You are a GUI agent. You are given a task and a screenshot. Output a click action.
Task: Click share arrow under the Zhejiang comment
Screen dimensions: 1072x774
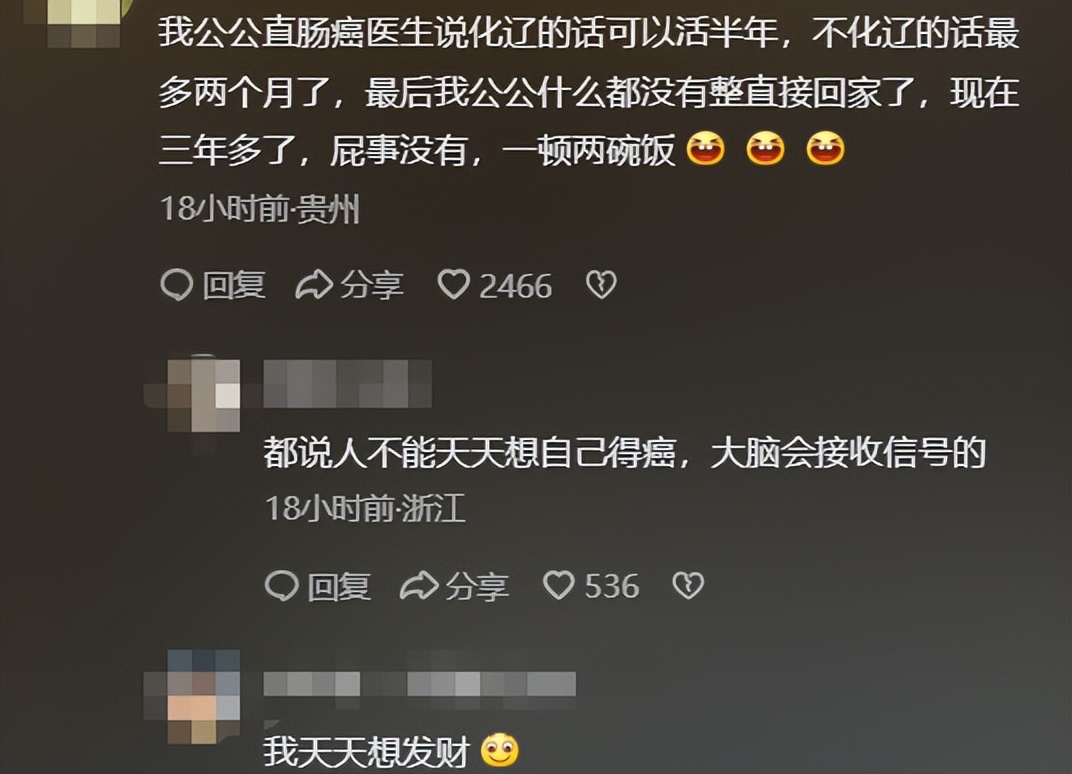click(419, 586)
